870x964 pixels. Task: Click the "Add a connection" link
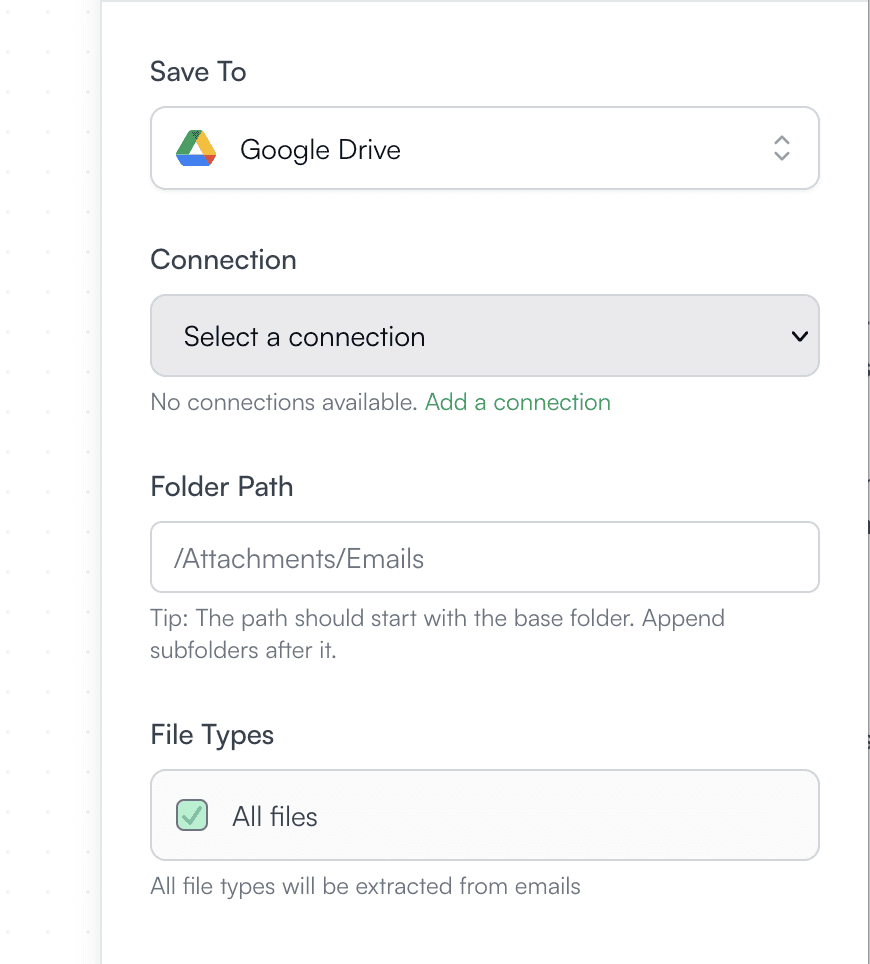click(517, 402)
